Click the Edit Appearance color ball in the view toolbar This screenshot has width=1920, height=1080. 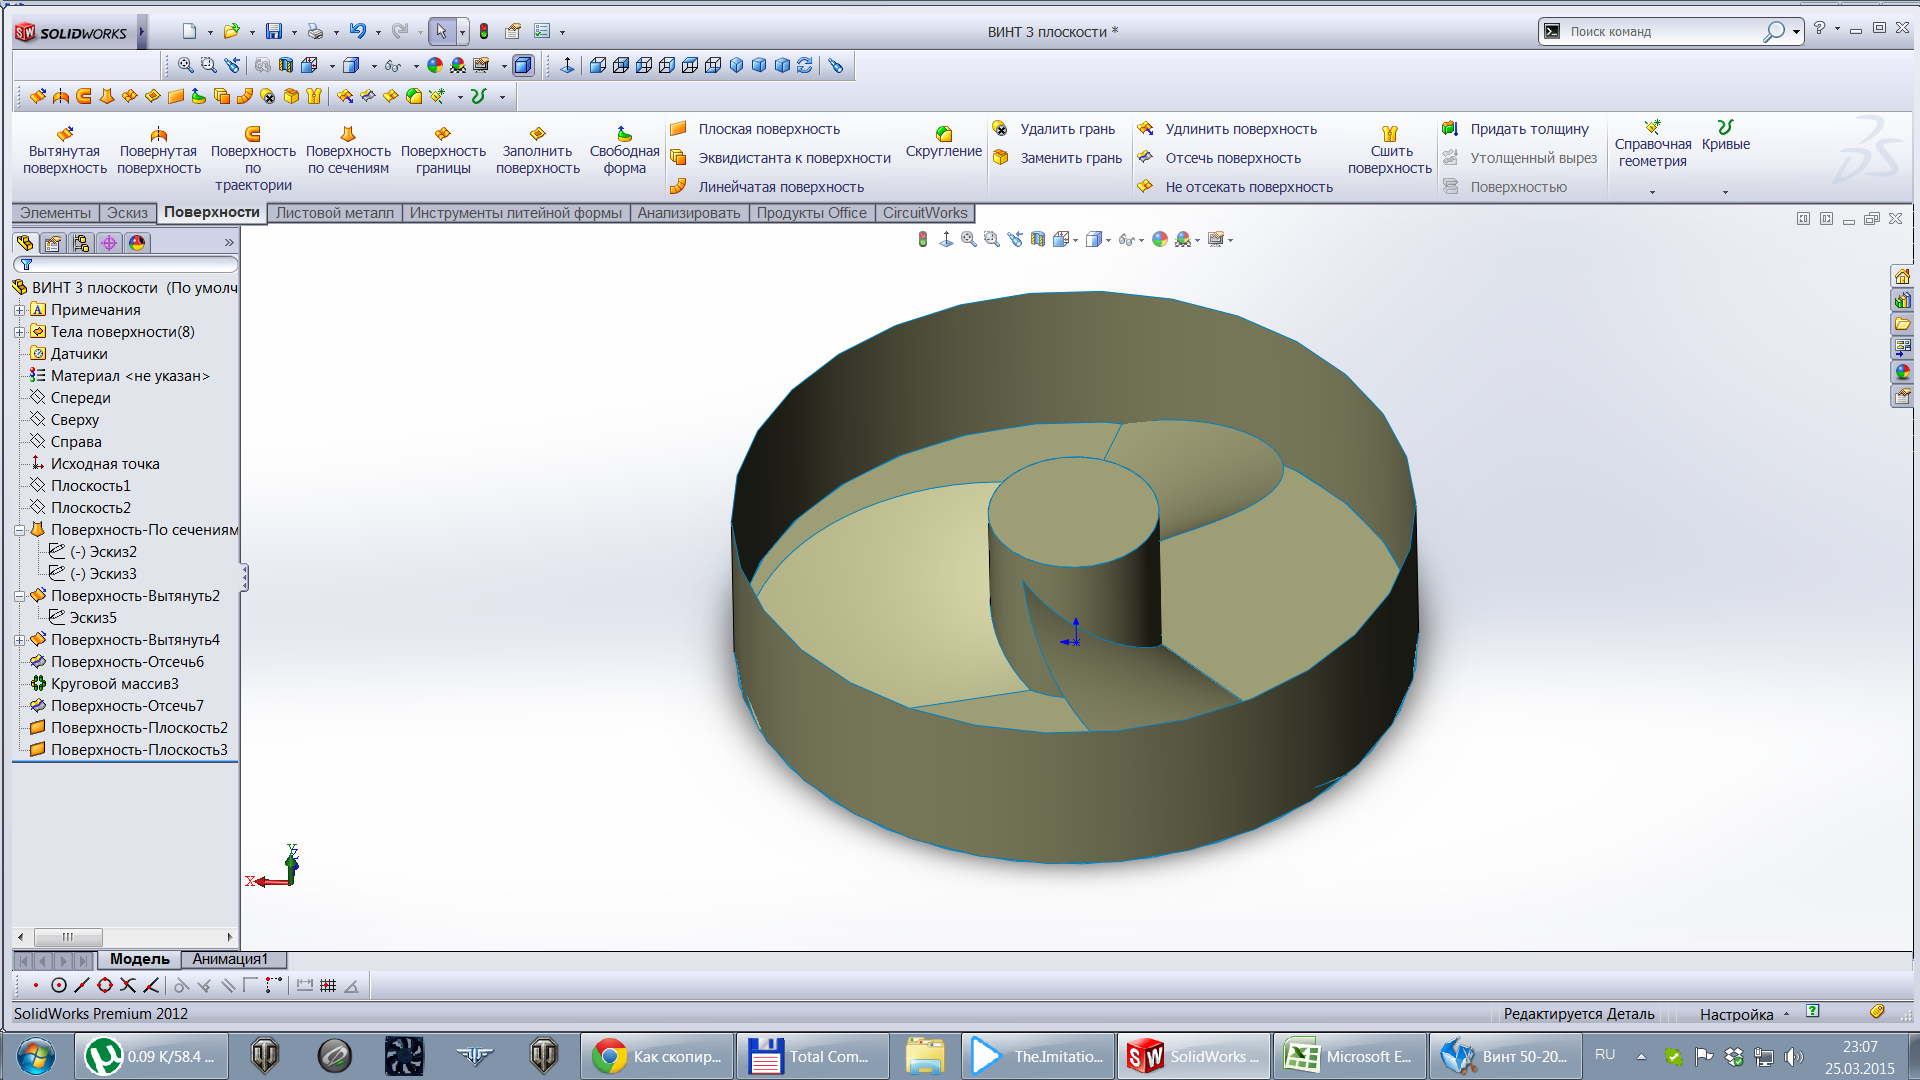click(1159, 240)
